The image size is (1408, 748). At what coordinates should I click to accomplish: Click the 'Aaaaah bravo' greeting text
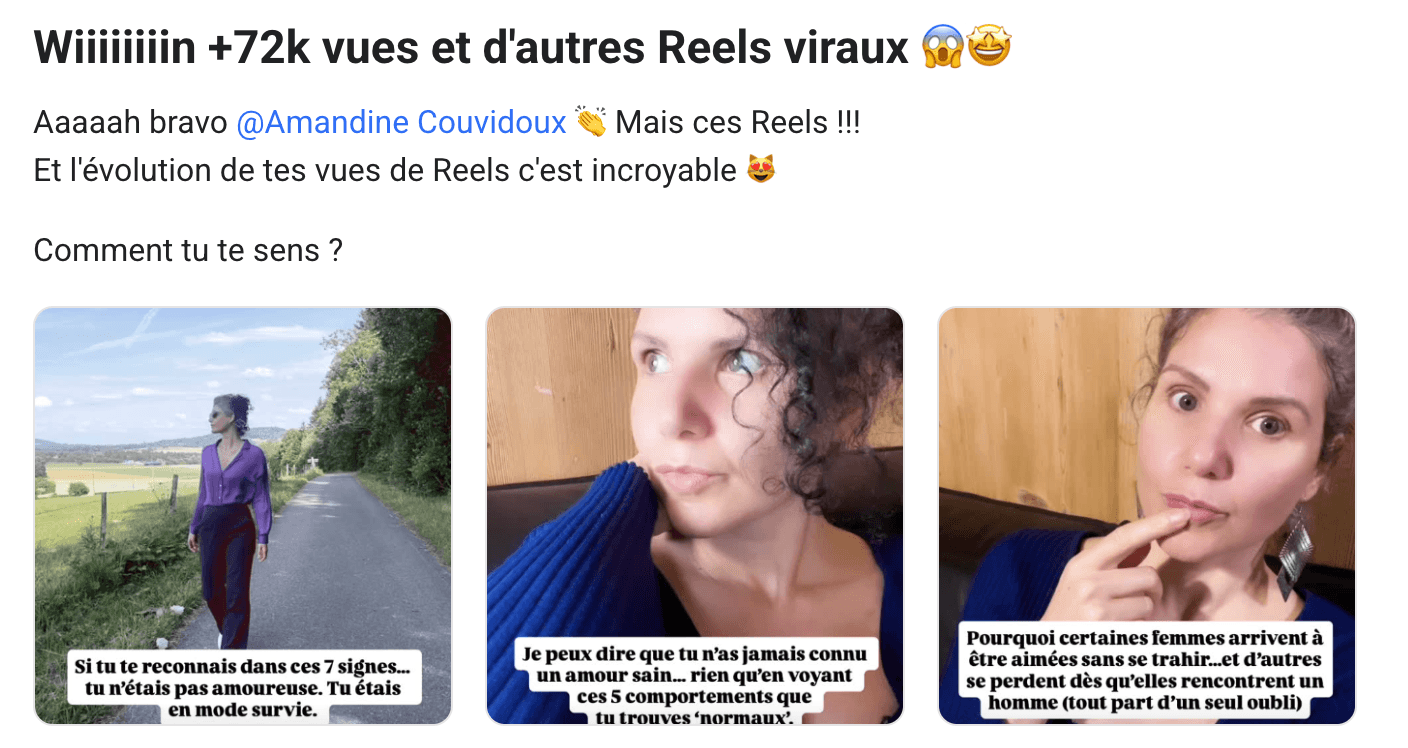(x=131, y=123)
